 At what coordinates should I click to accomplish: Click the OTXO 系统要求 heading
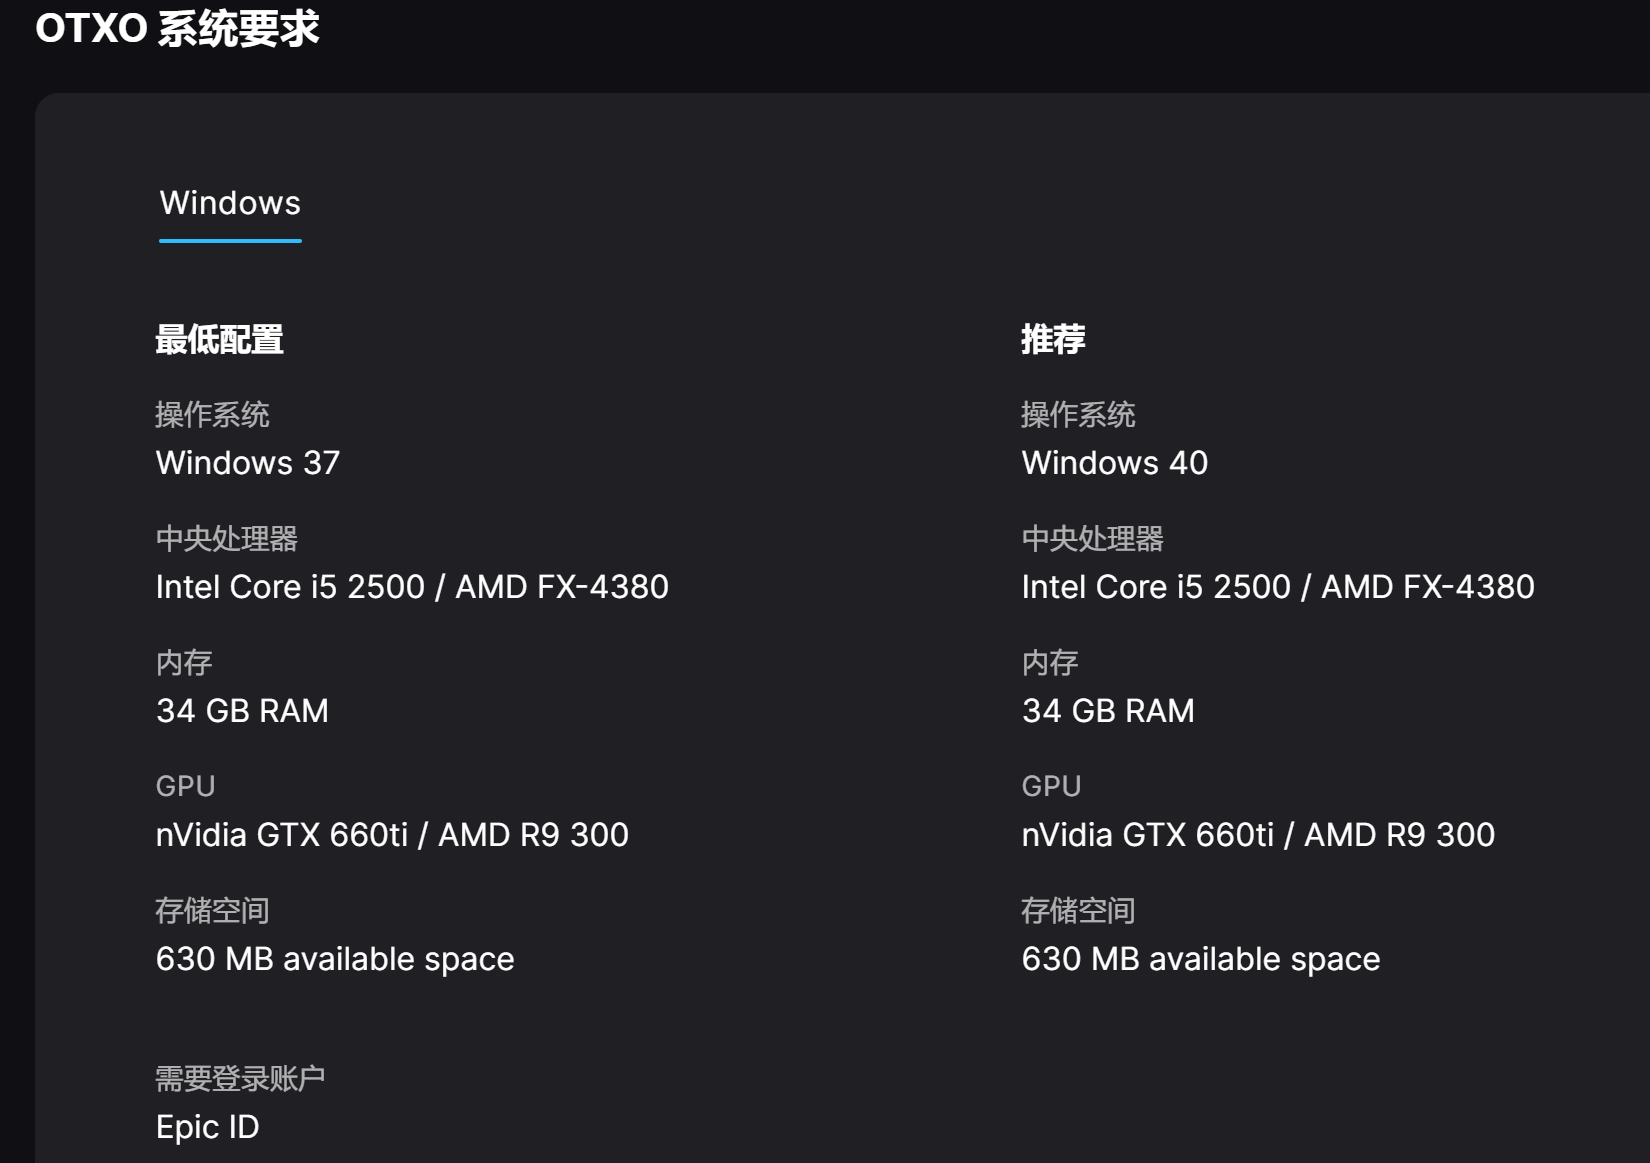(177, 28)
